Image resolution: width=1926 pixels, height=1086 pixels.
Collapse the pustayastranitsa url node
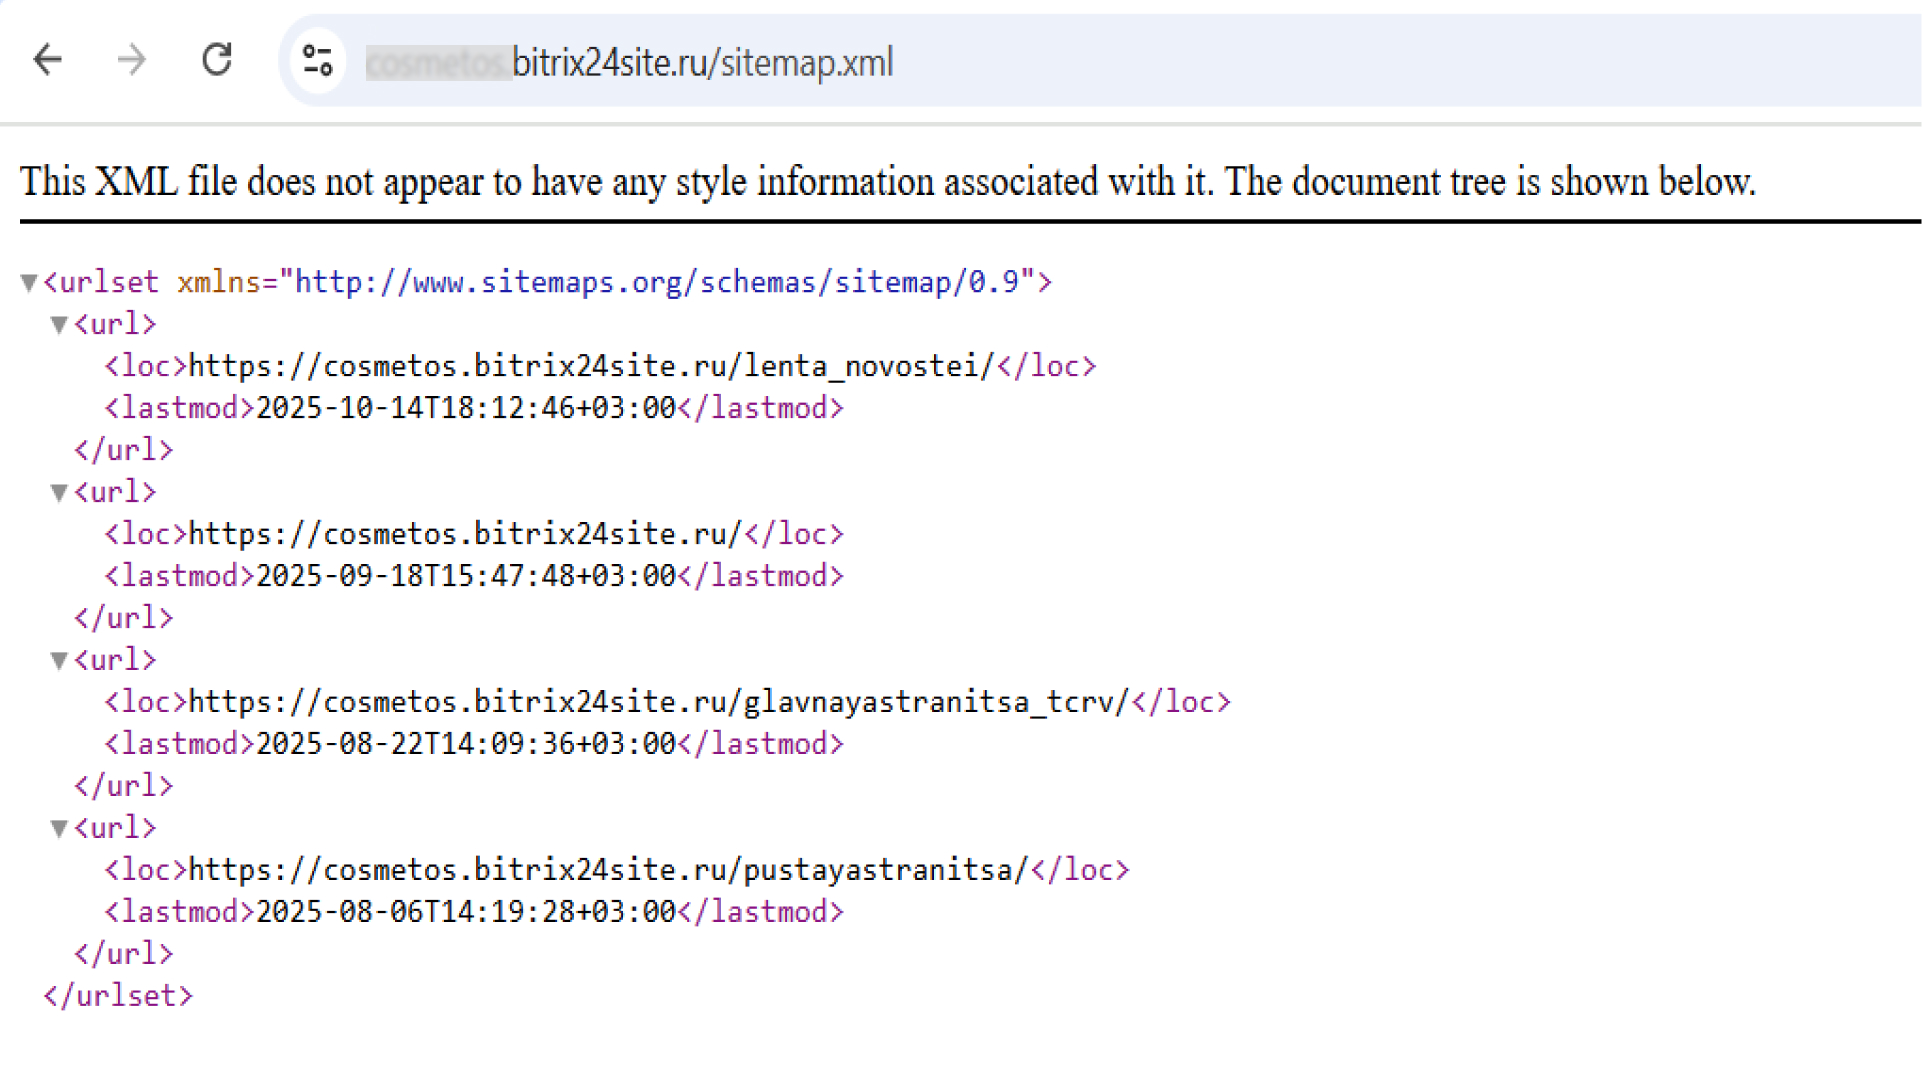(x=59, y=830)
